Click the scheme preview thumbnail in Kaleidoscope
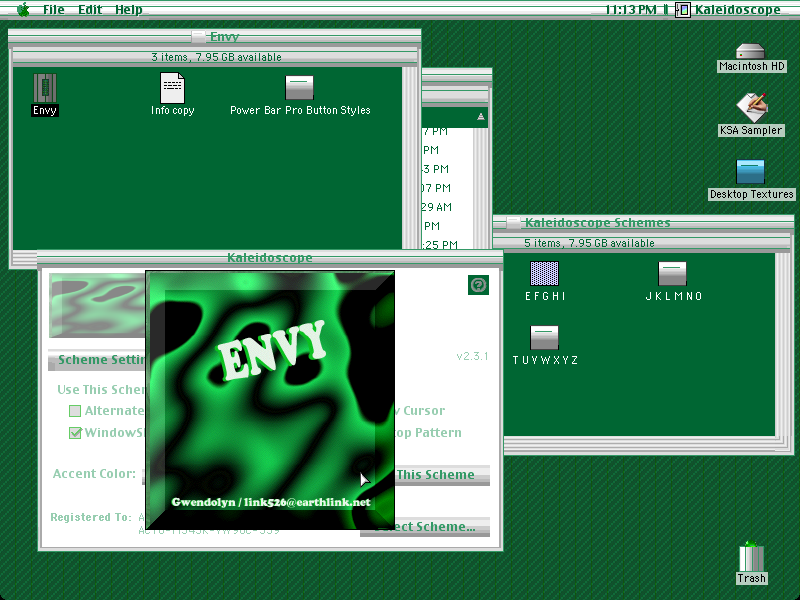The image size is (800, 600). click(x=97, y=305)
